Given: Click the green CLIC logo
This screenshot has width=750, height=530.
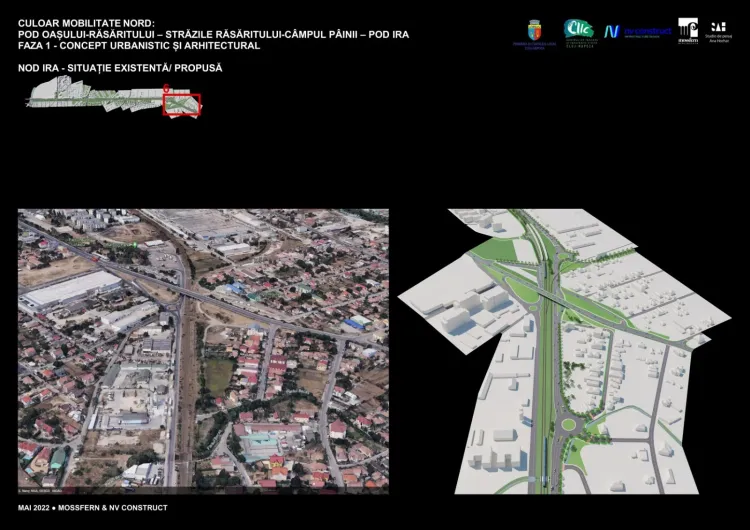Looking at the screenshot, I should click(x=578, y=31).
